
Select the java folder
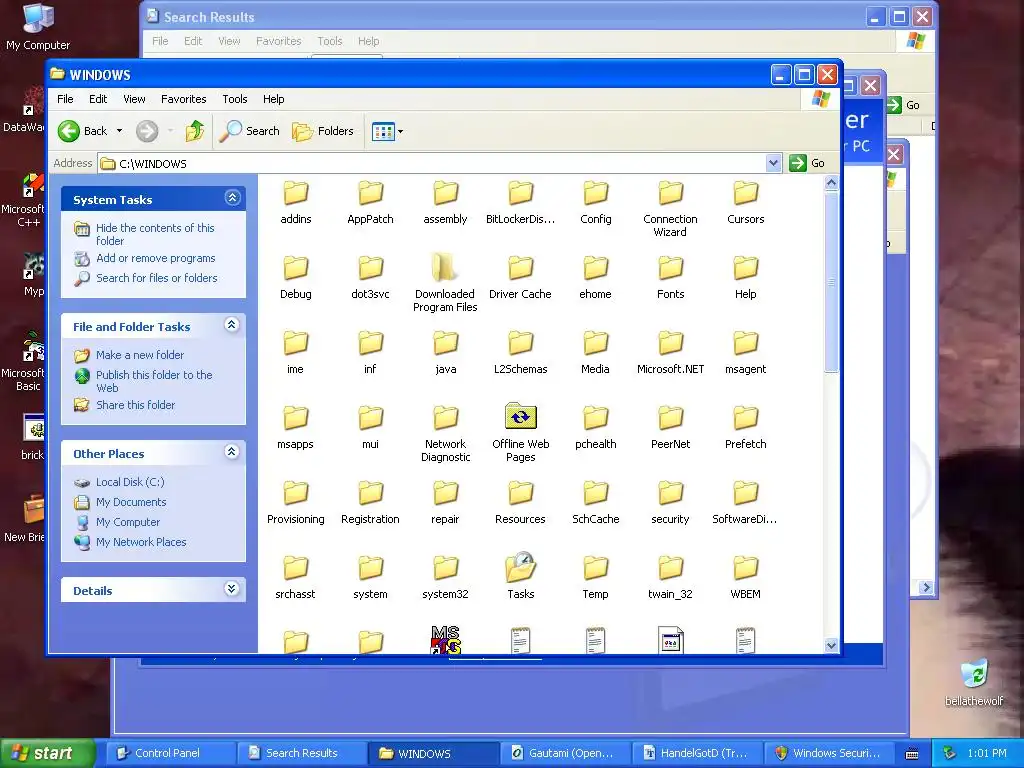[445, 353]
